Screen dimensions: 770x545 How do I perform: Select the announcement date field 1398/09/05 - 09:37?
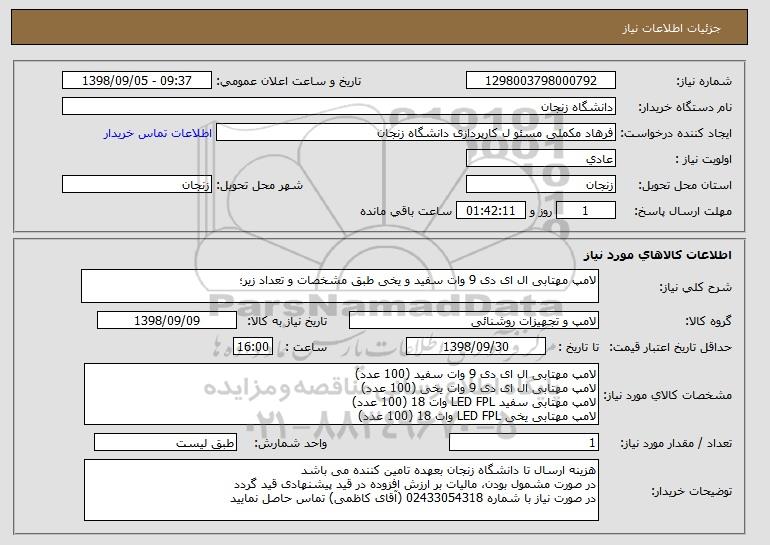point(137,81)
